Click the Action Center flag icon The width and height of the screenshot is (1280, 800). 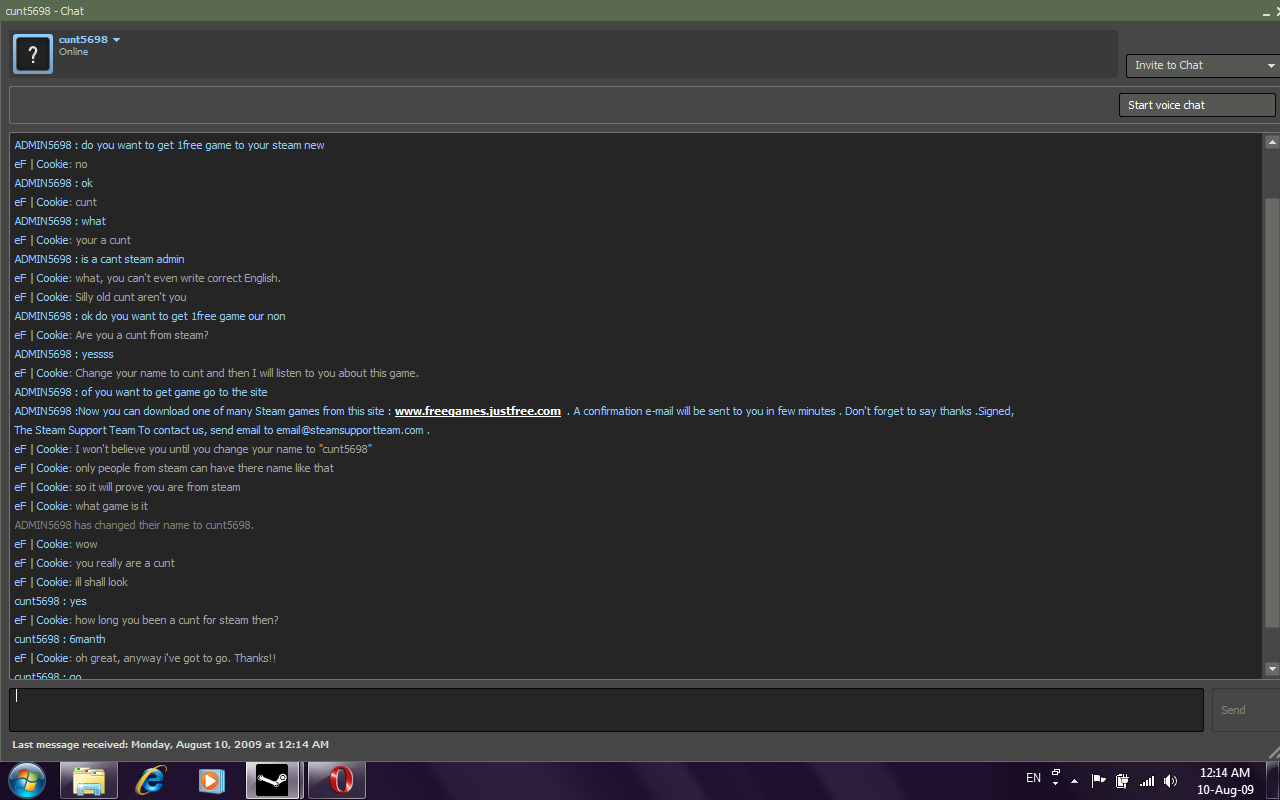pyautogui.click(x=1098, y=780)
